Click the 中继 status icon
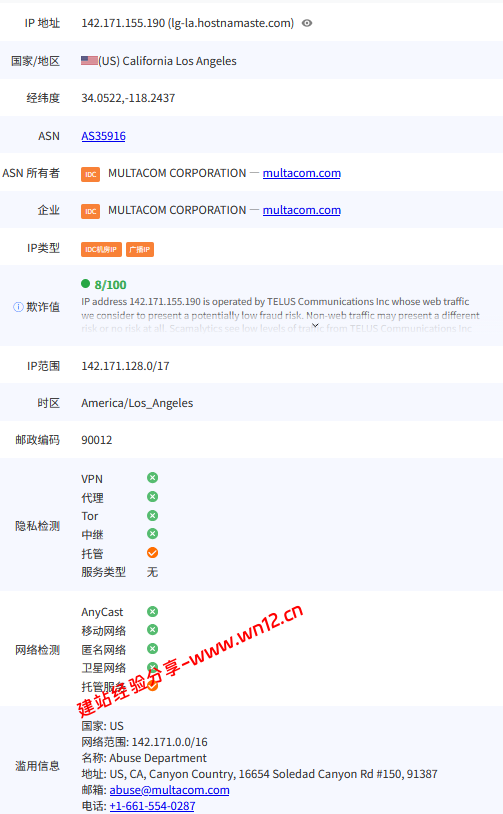 (x=152, y=534)
